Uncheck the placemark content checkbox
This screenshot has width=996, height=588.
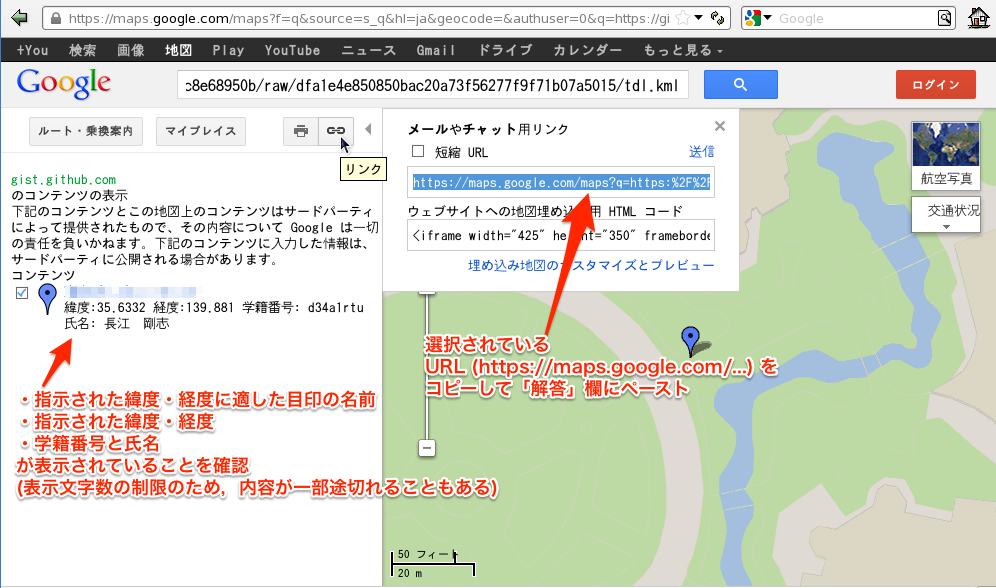22,293
